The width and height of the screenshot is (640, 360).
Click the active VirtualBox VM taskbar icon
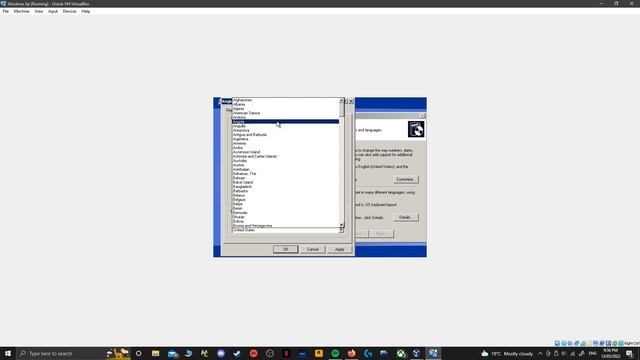pyautogui.click(x=433, y=353)
